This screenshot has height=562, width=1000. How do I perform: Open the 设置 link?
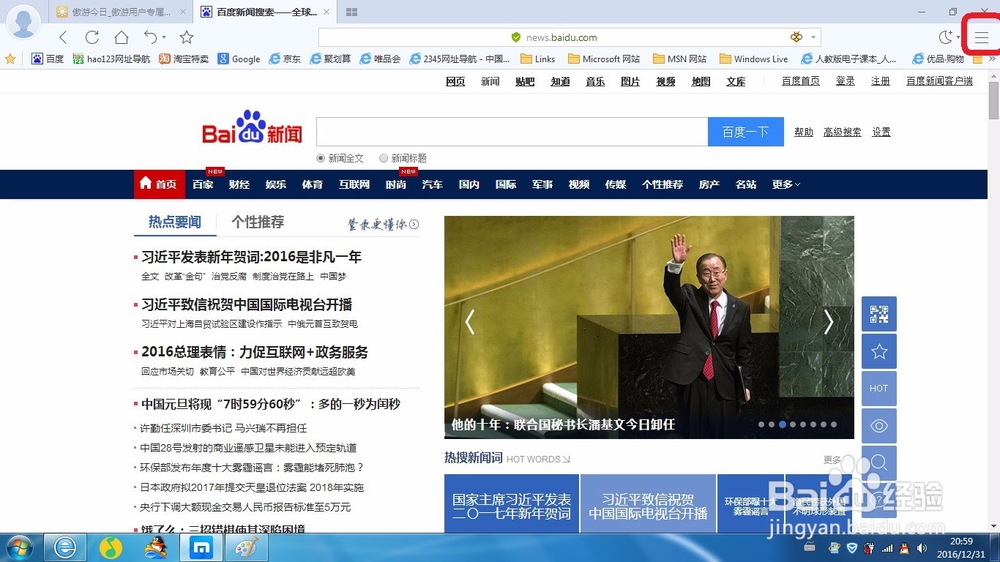(881, 132)
